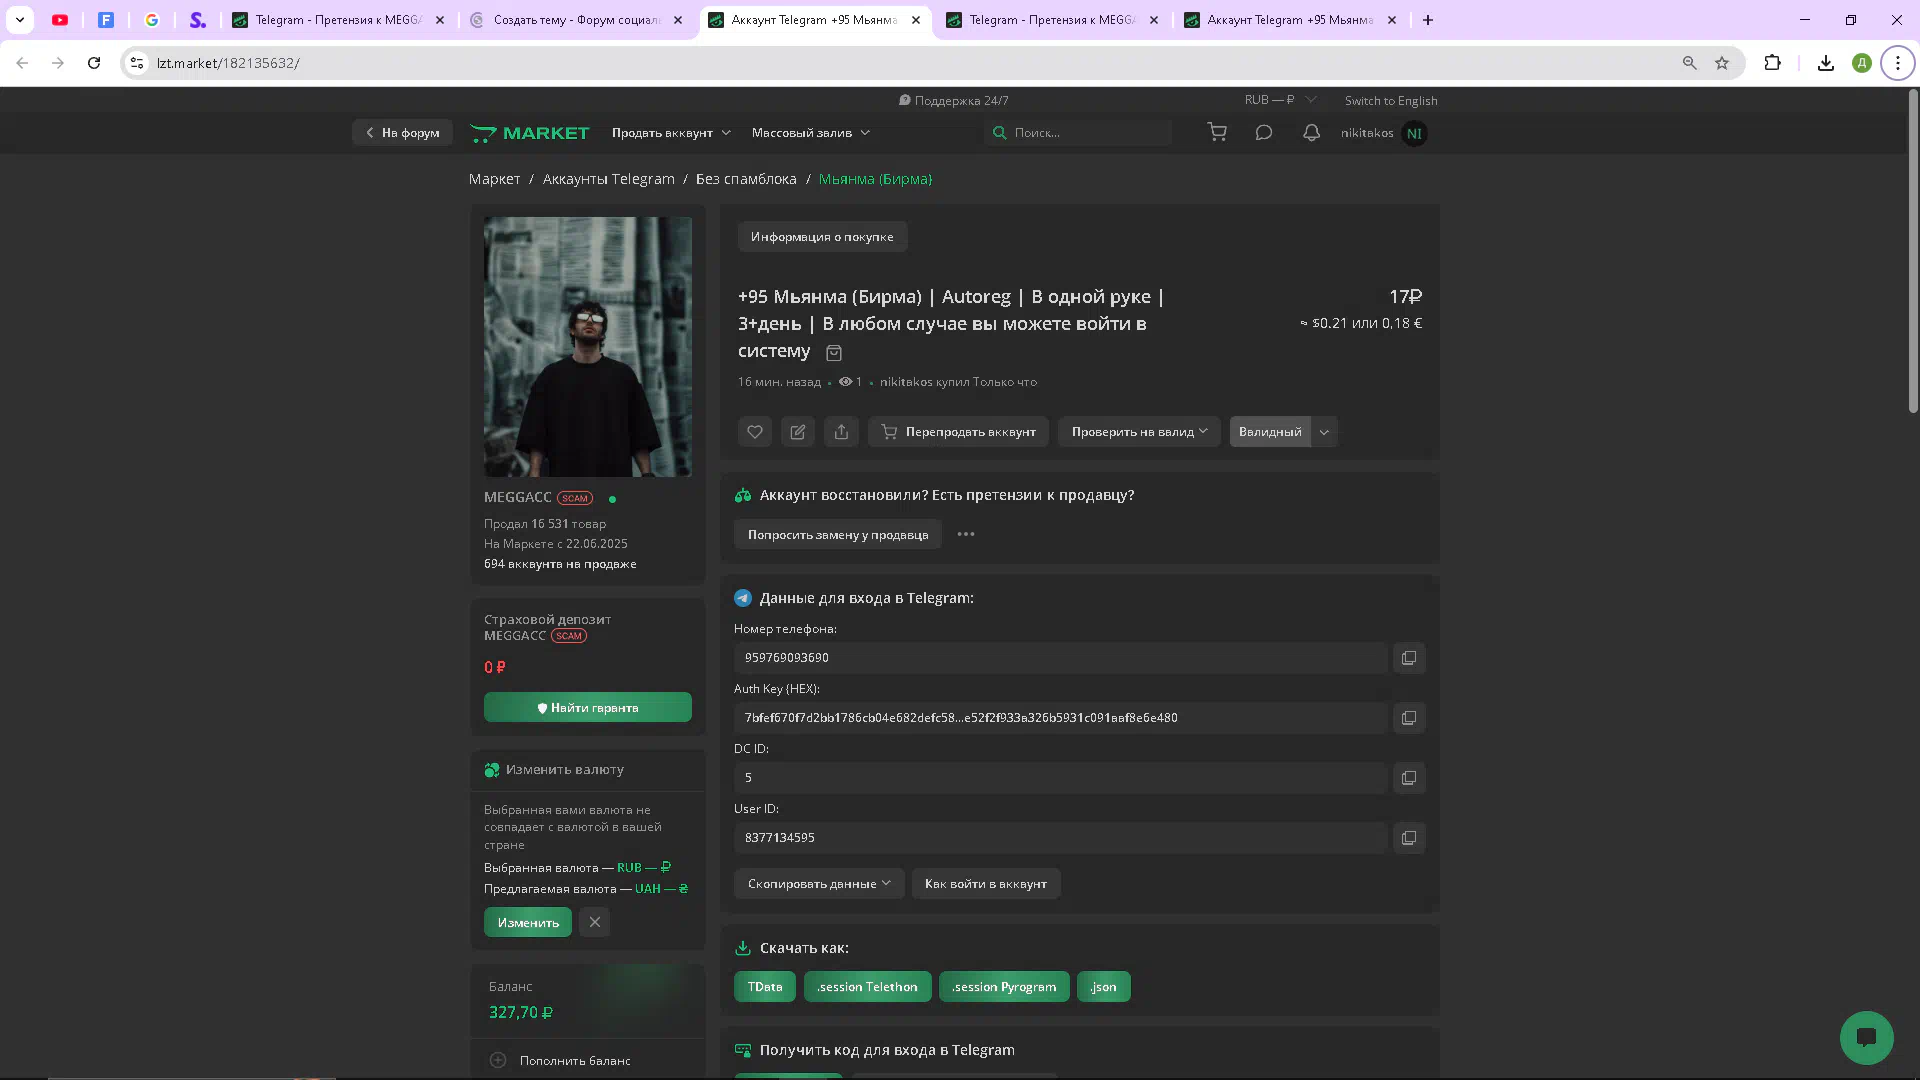This screenshot has height=1080, width=1920.
Task: Download account as TData
Action: 765,987
